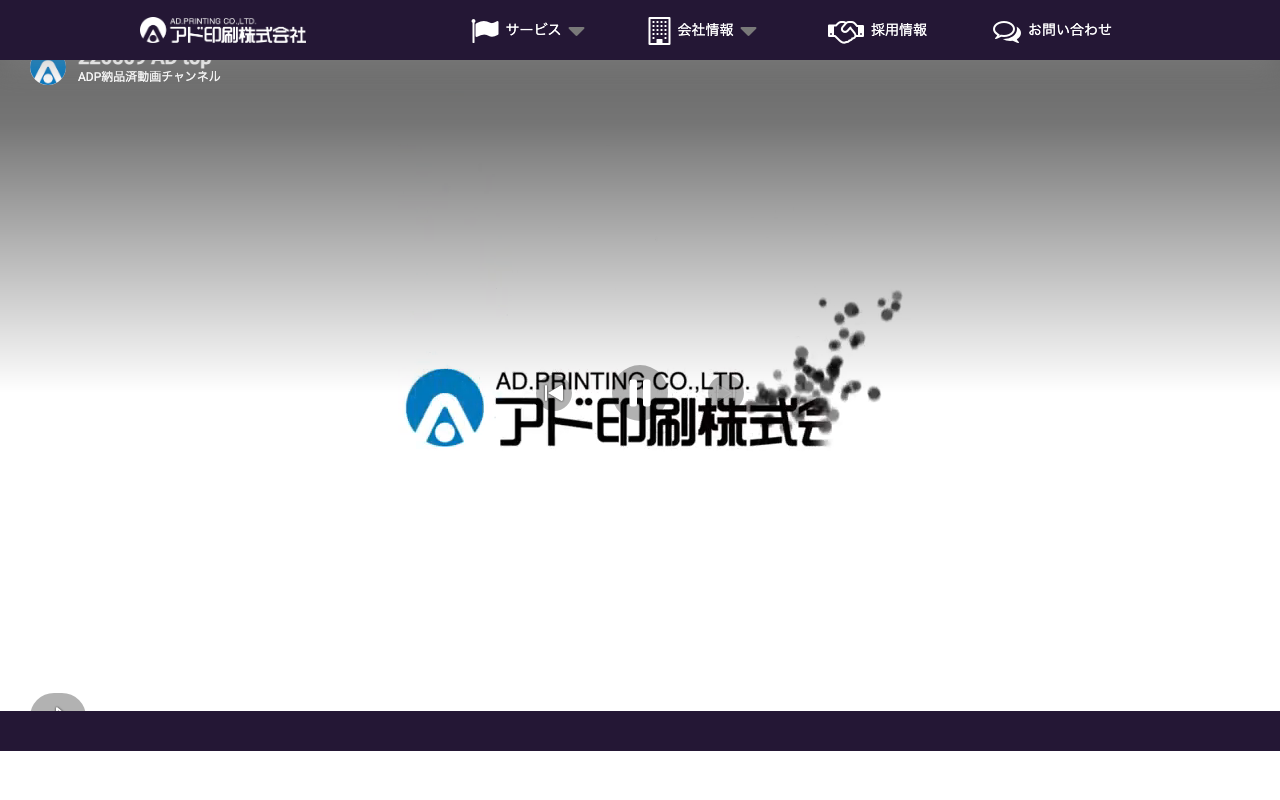Click the flag icon beside サービス
This screenshot has height=800, width=1280.
pos(485,31)
